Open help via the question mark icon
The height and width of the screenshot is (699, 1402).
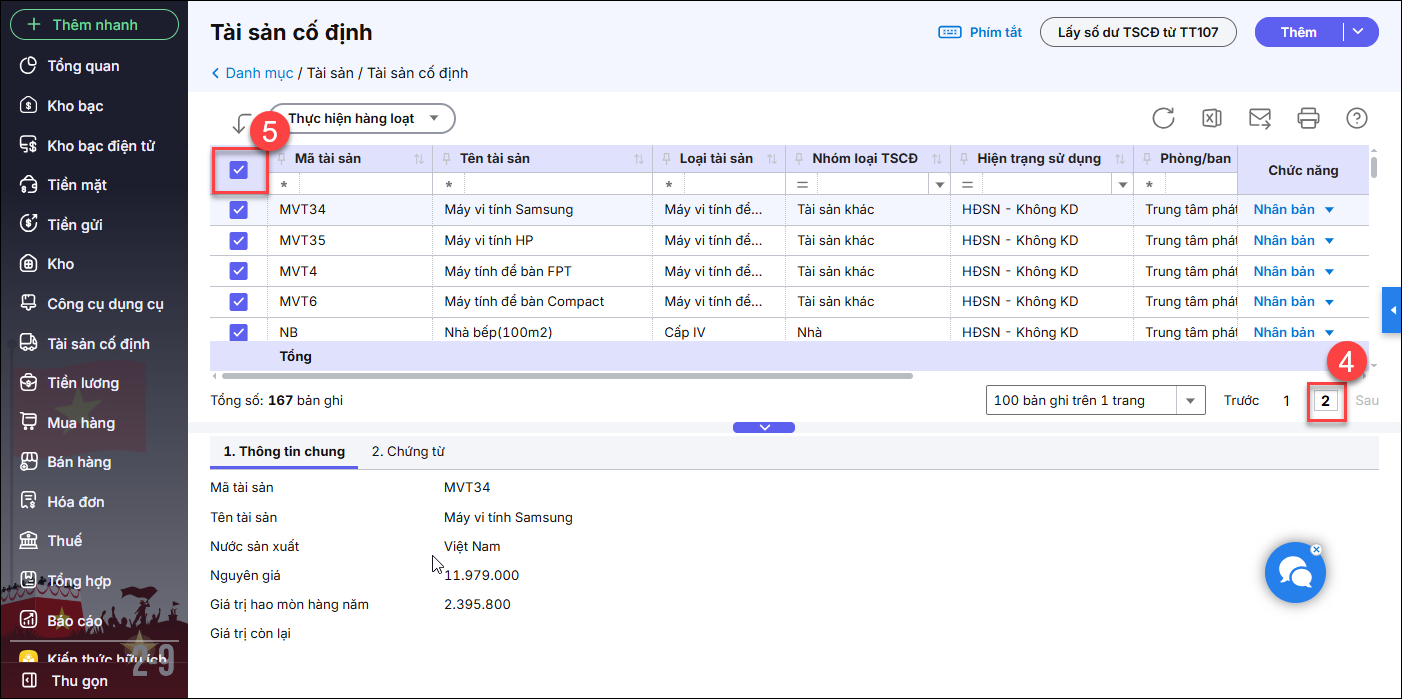1356,118
